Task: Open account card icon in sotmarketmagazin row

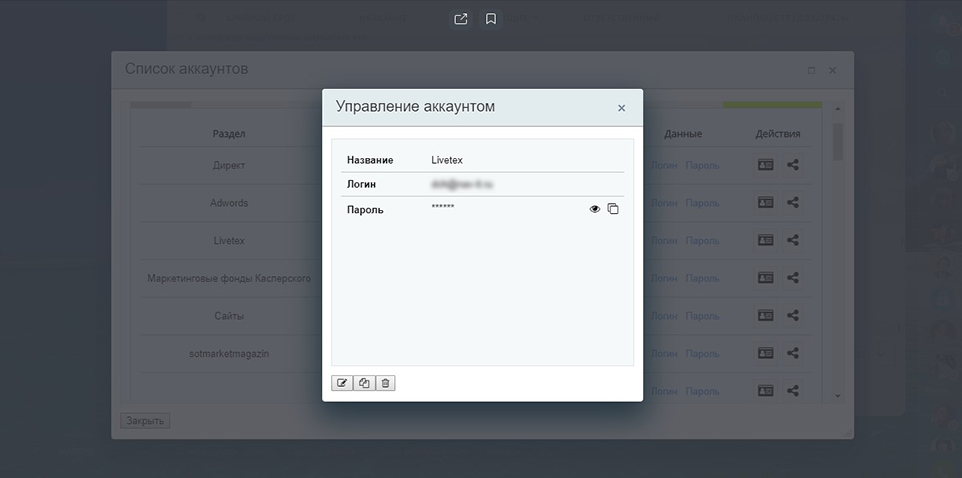Action: click(765, 353)
